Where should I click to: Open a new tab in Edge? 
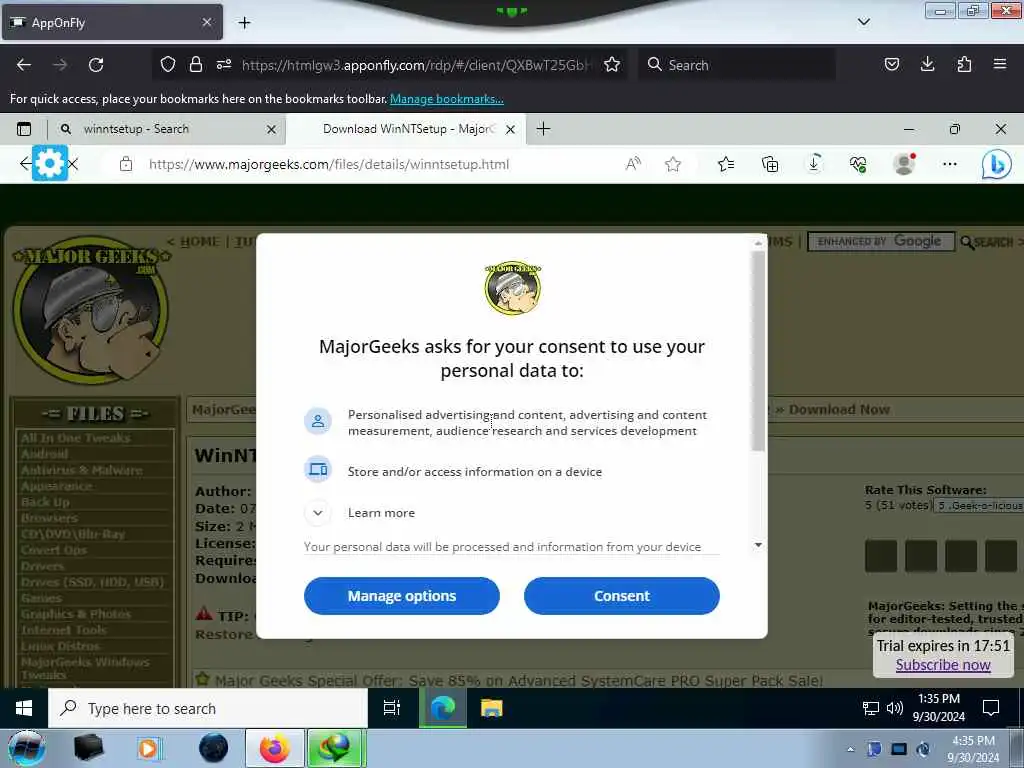point(543,129)
